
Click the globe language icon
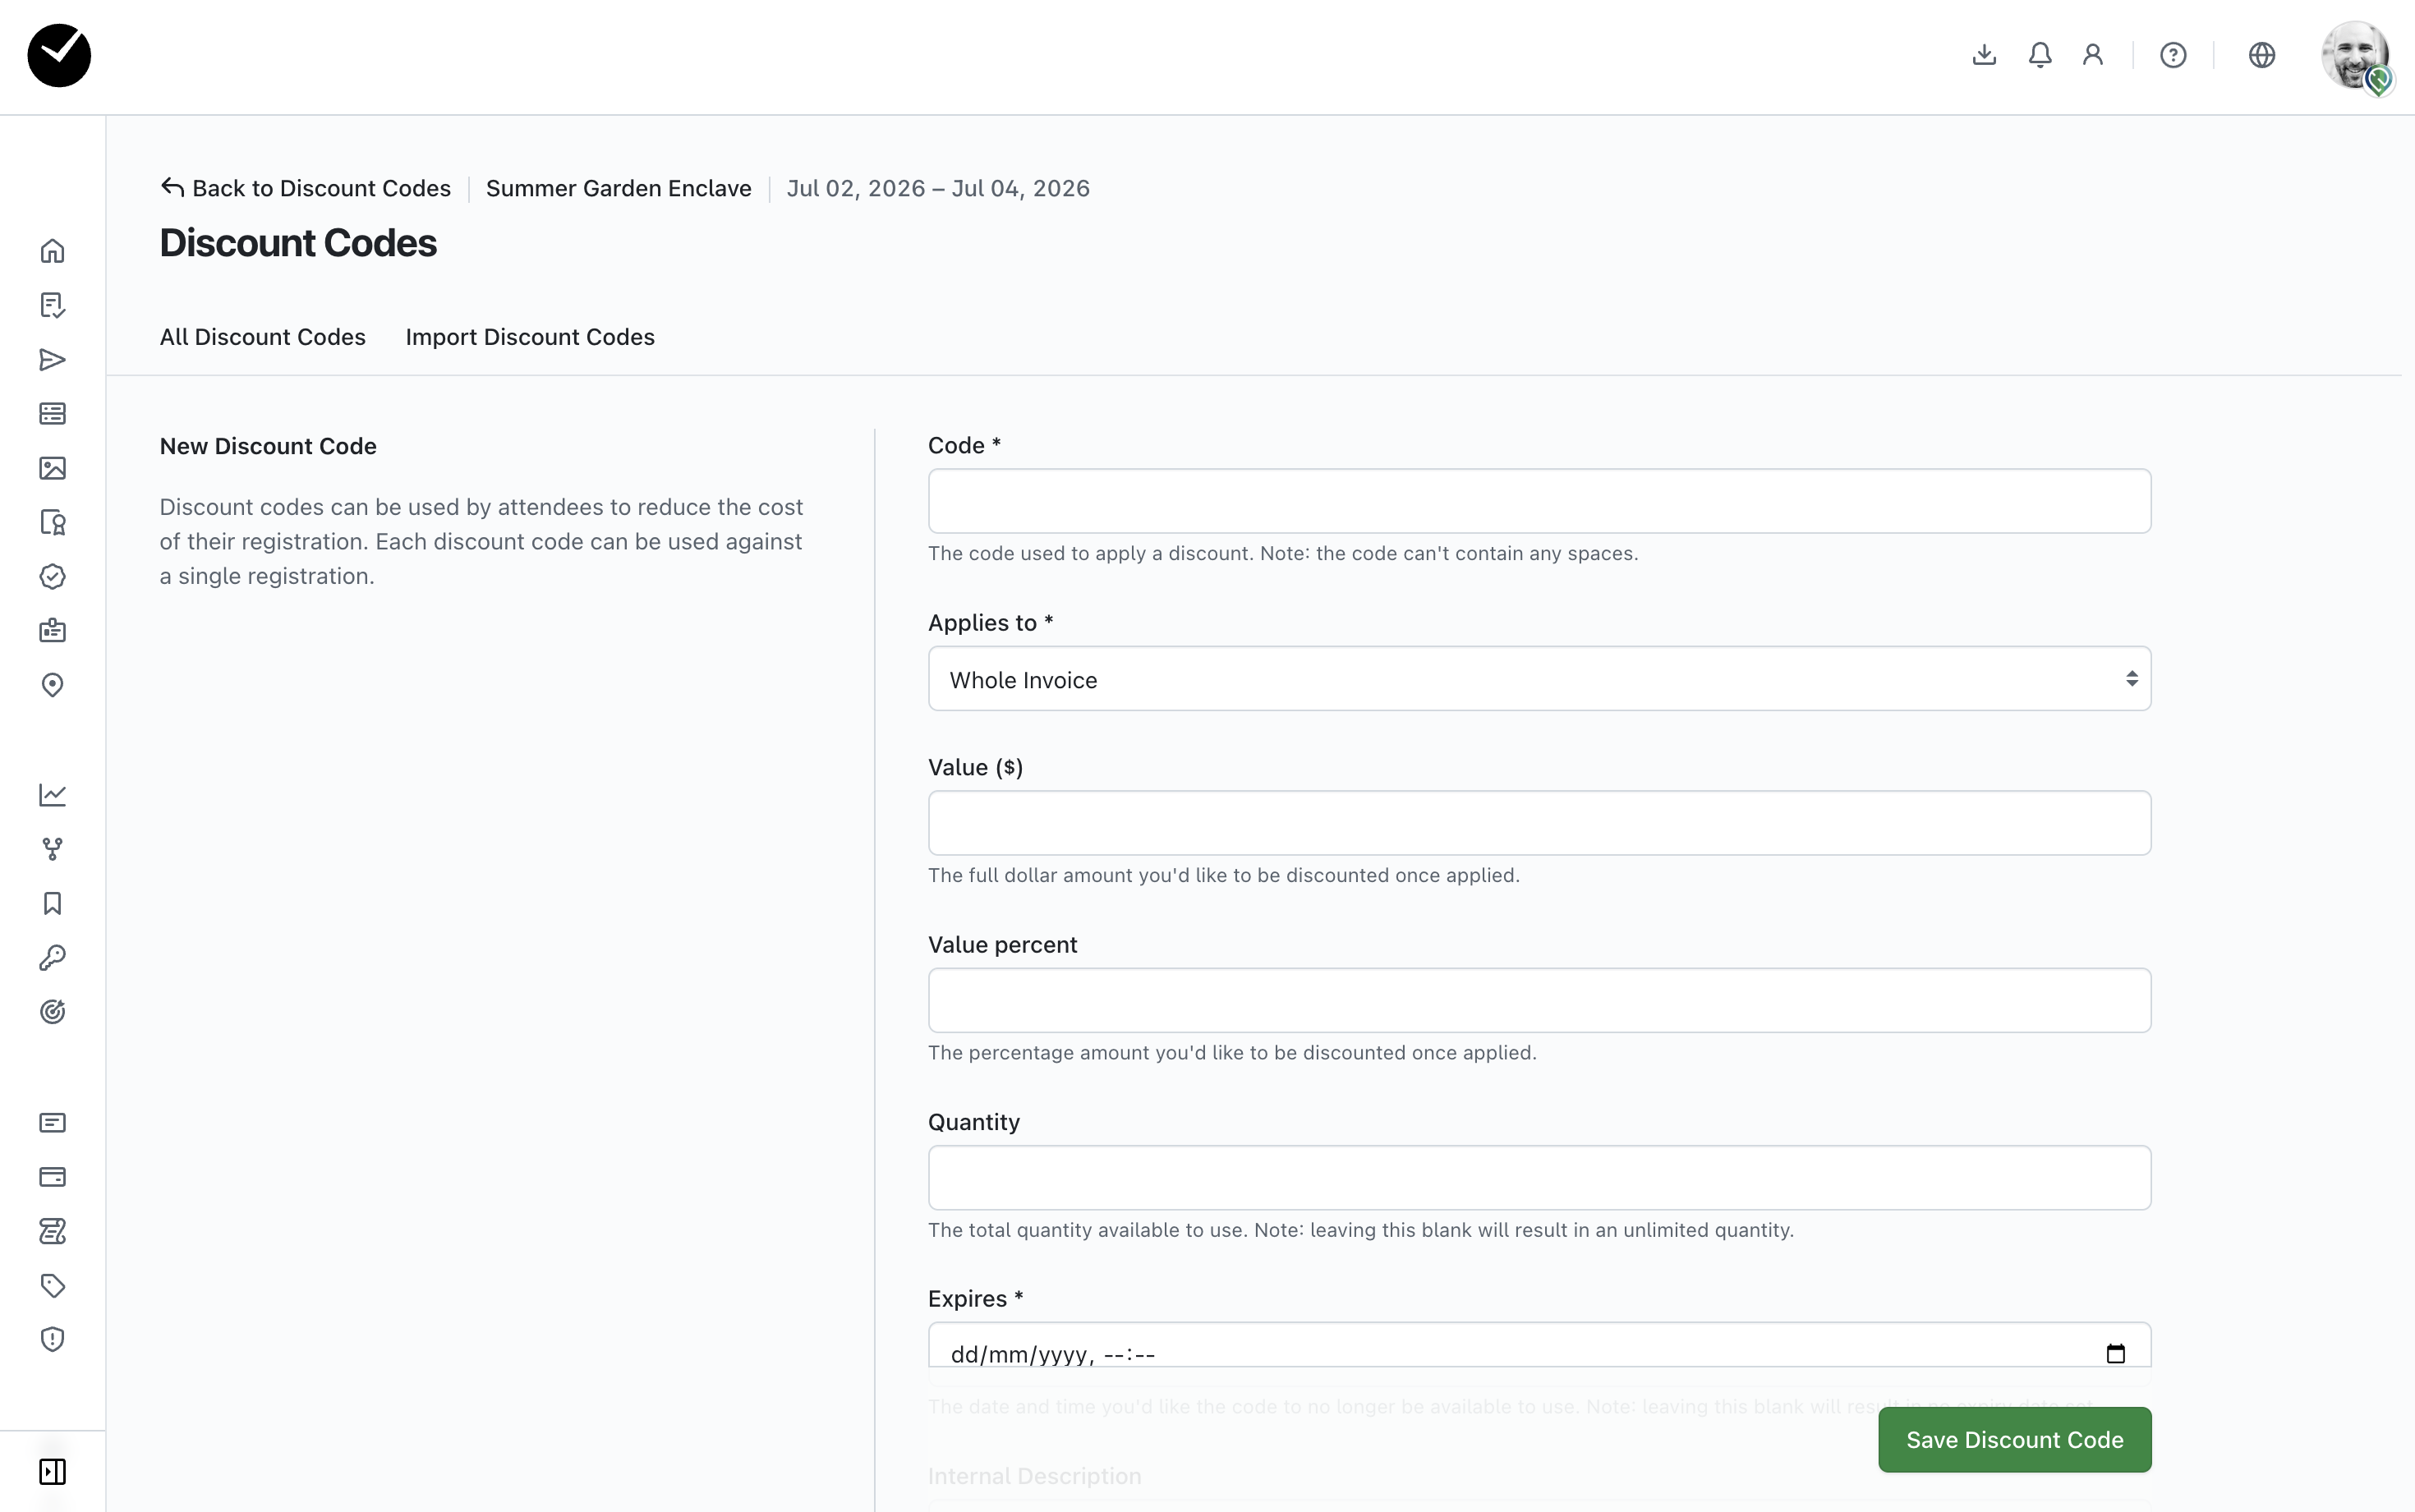click(x=2262, y=55)
